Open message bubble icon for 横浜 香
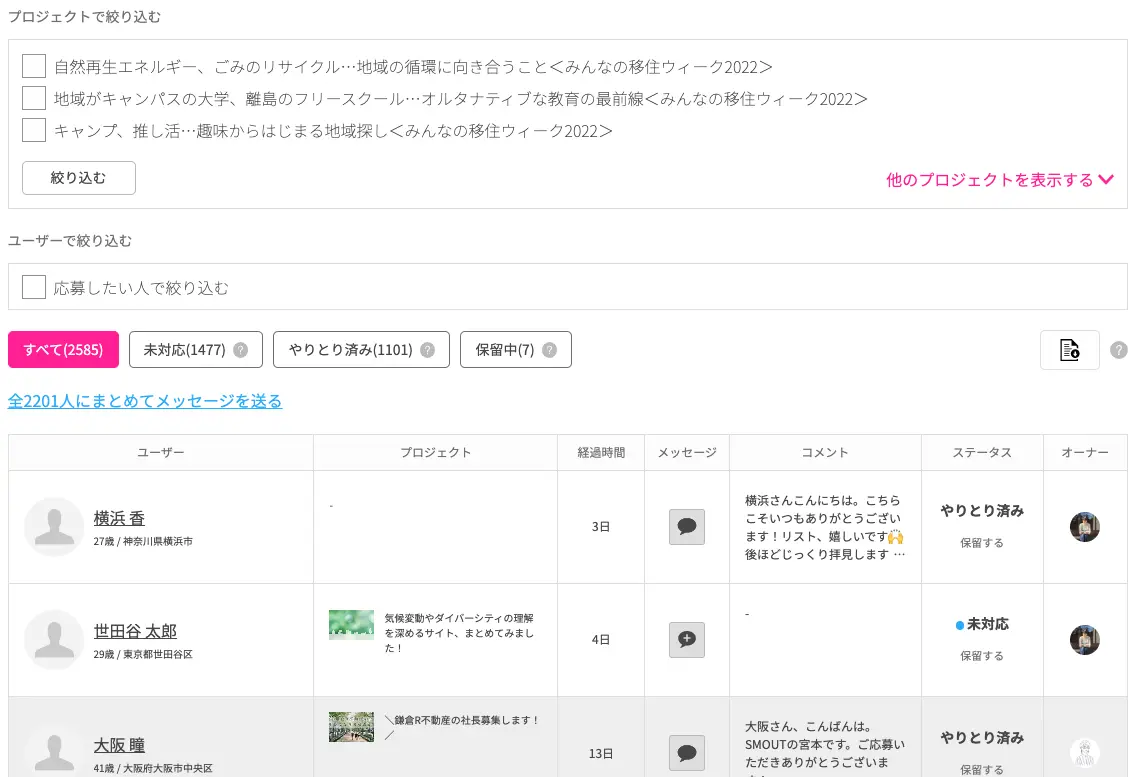This screenshot has height=777, width=1137. click(x=687, y=527)
